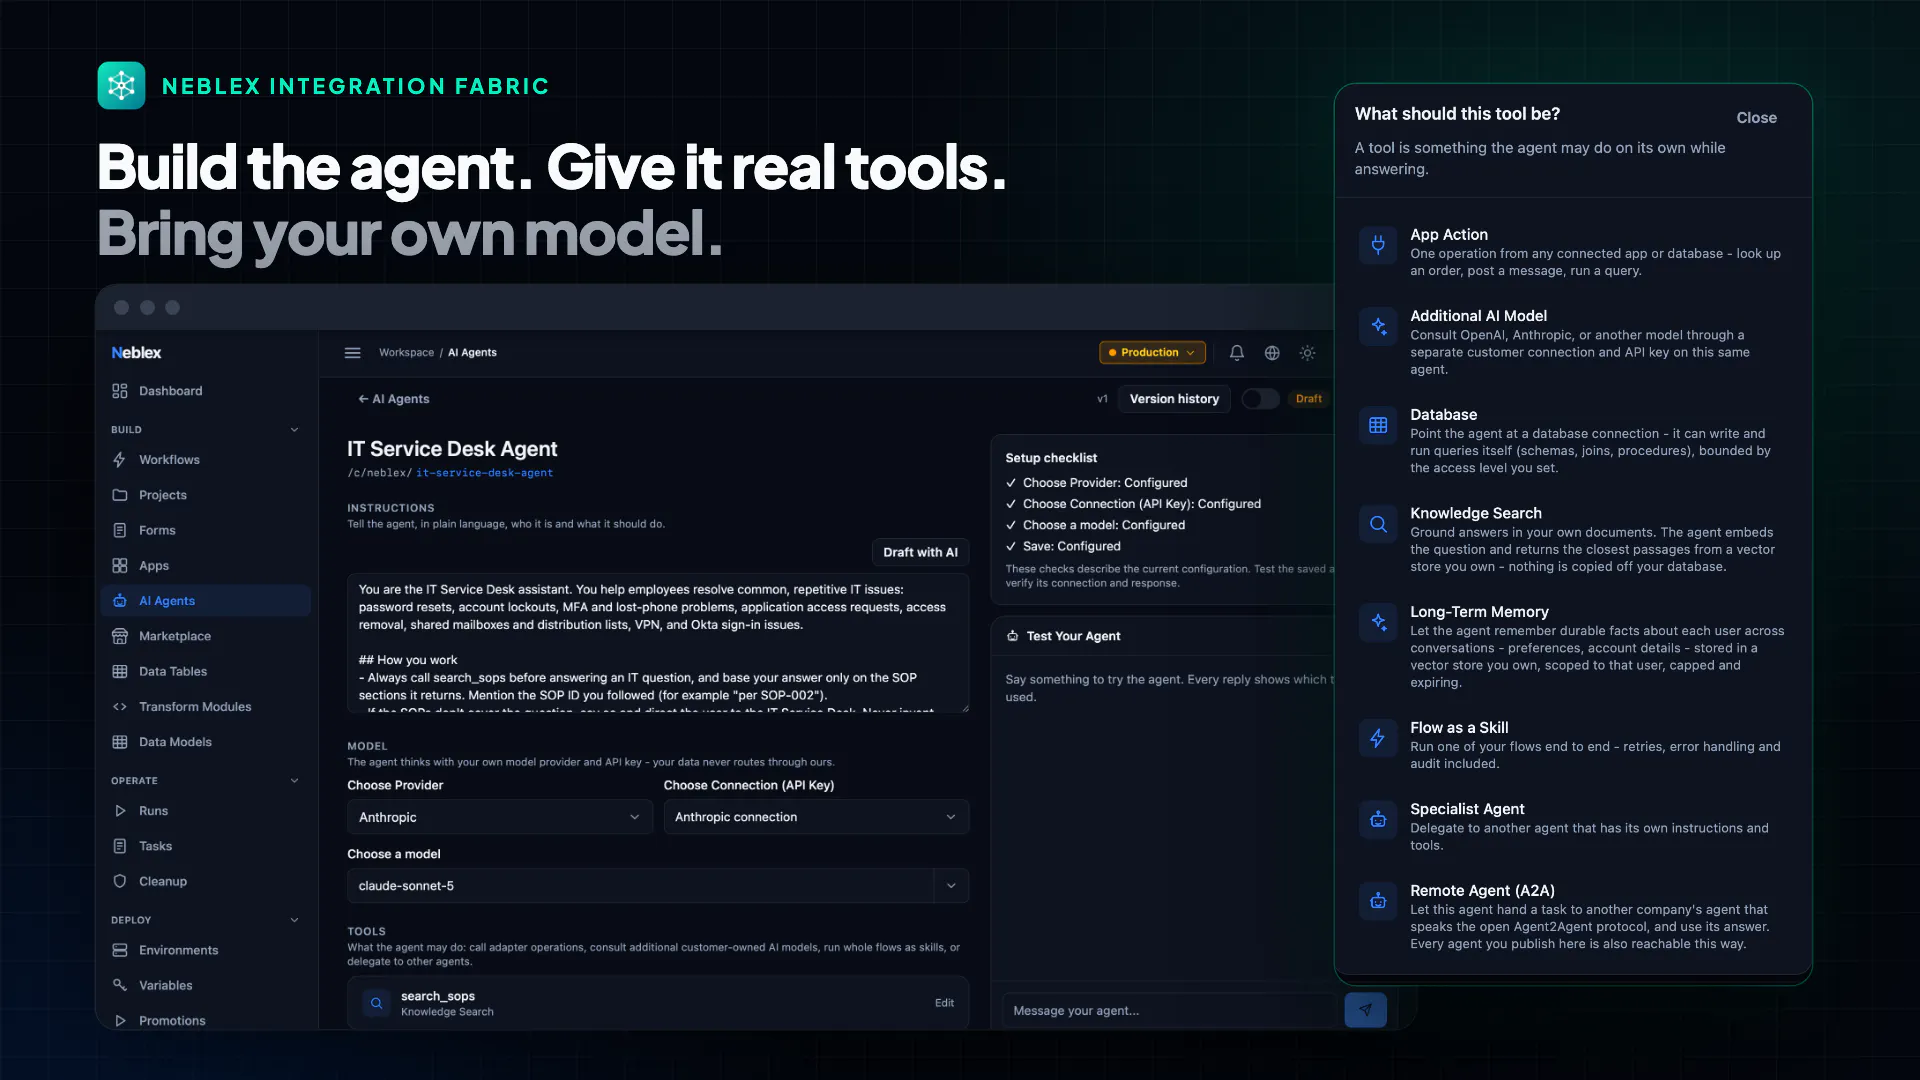Choose Knowledge Search magnifier icon
This screenshot has width=1920, height=1080.
tap(1378, 524)
